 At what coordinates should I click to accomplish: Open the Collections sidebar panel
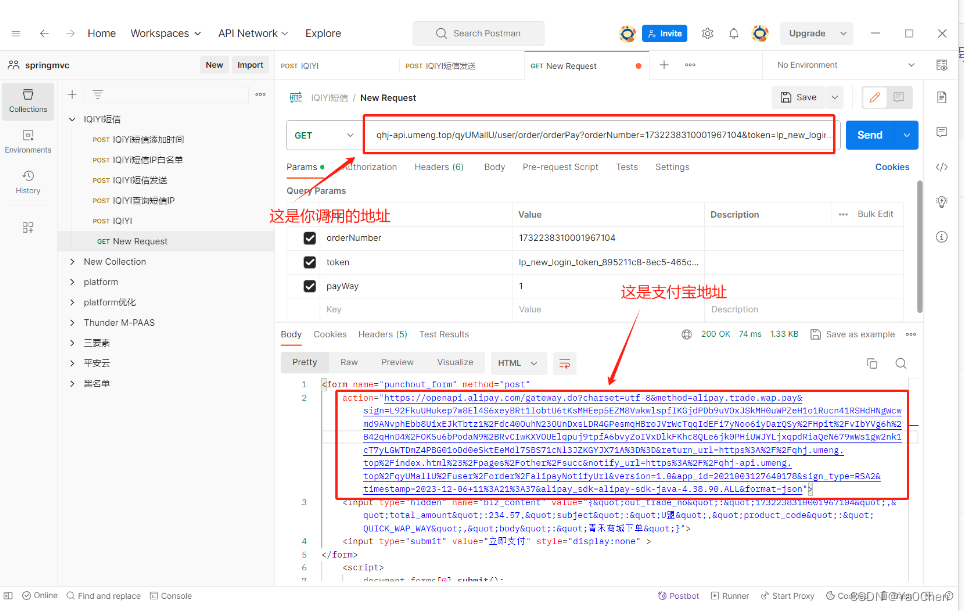click(x=28, y=101)
